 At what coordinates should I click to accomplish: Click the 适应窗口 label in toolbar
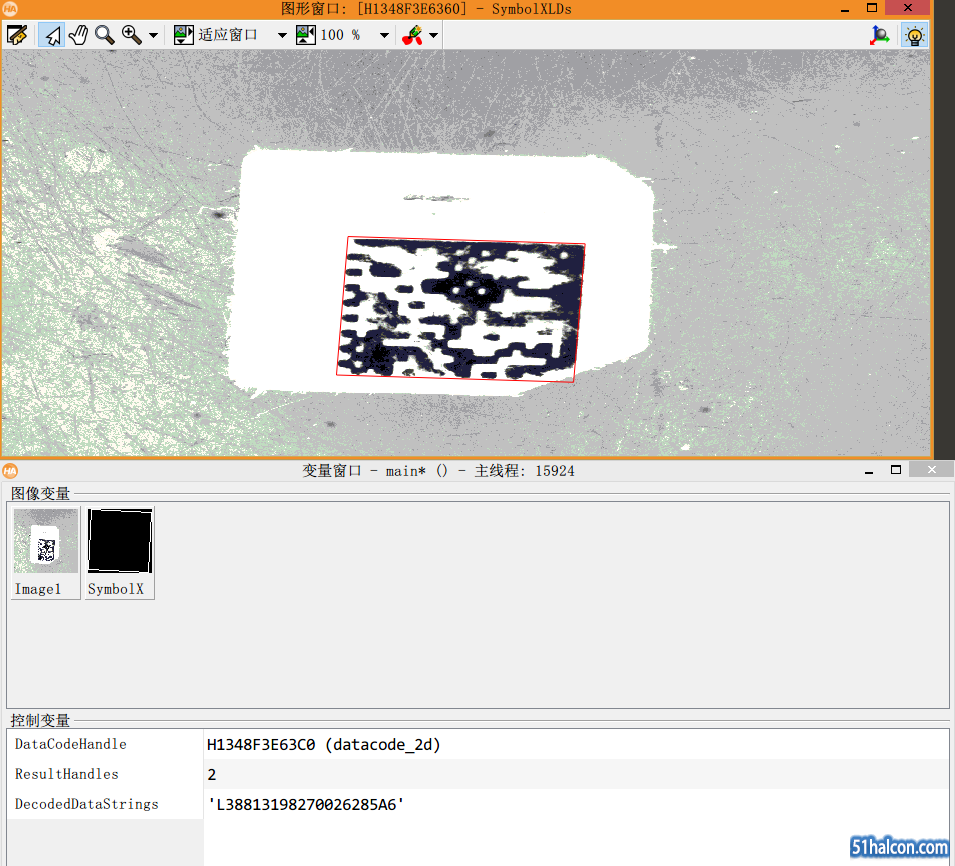click(228, 35)
